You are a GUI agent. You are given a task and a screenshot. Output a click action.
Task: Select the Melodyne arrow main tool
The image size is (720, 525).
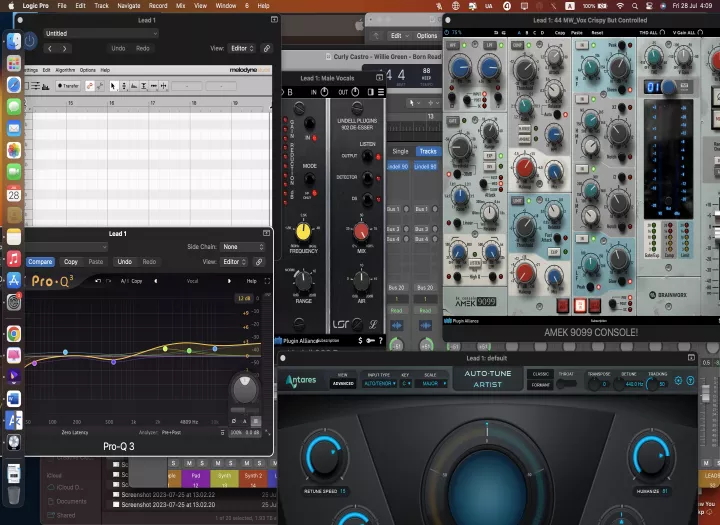pyautogui.click(x=113, y=86)
